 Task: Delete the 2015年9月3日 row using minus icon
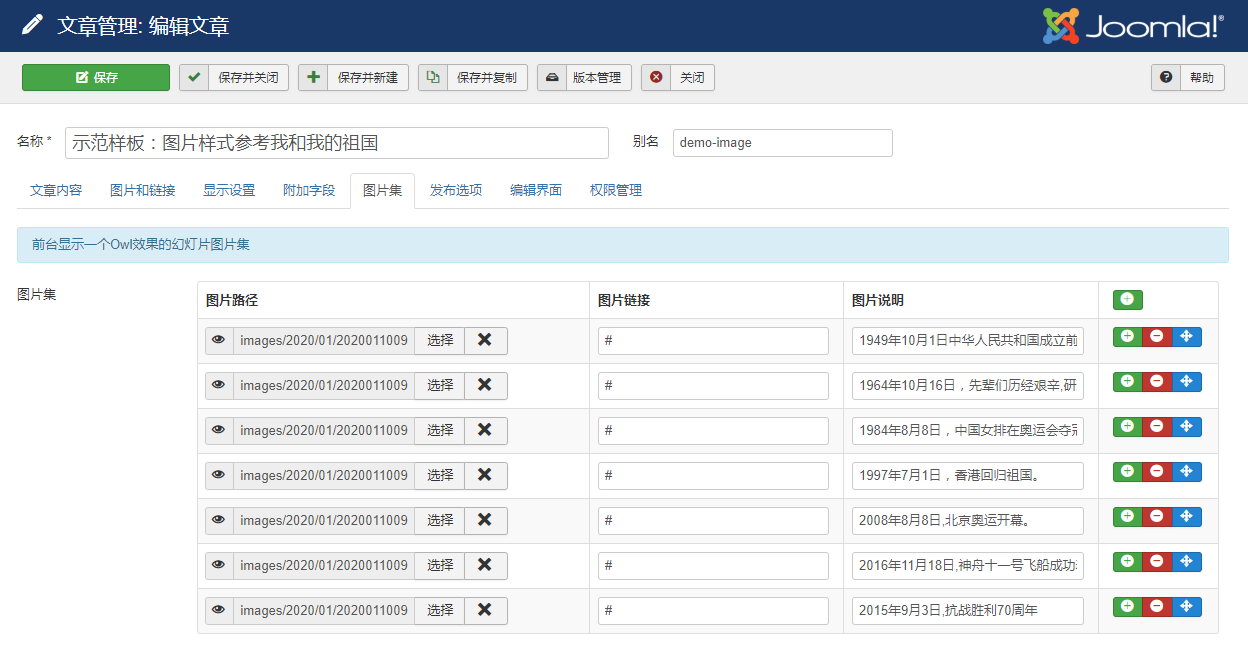(1157, 607)
